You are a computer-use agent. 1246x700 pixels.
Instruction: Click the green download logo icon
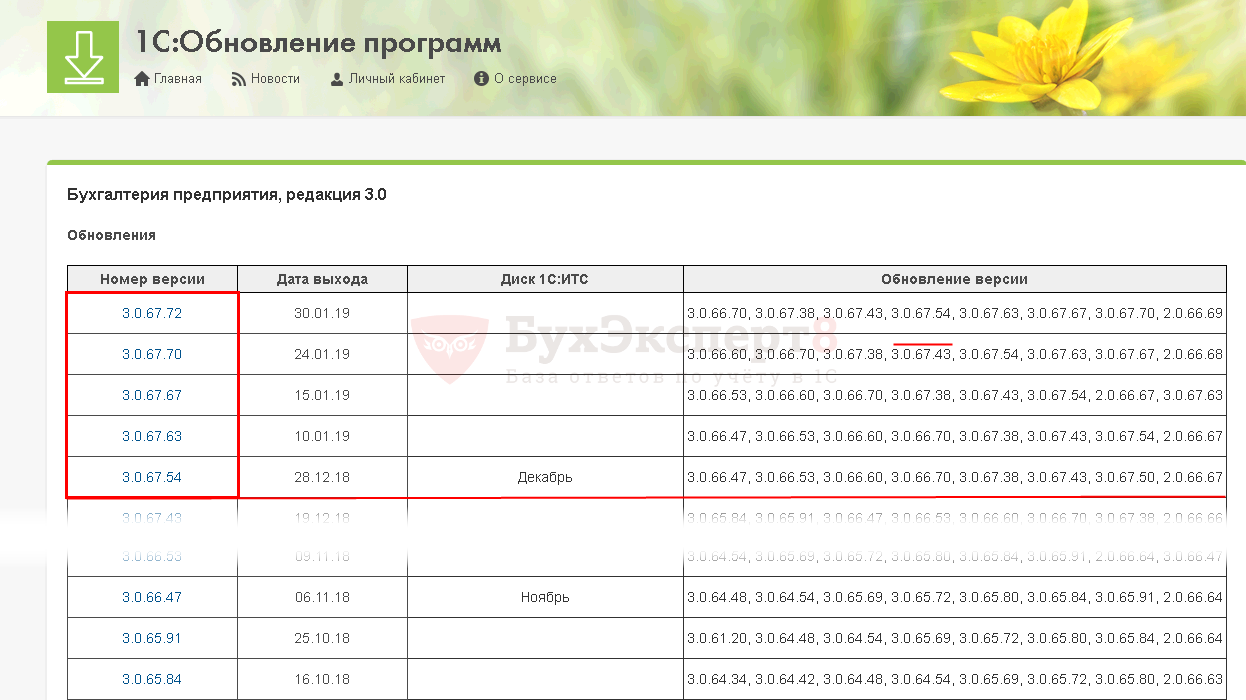pyautogui.click(x=83, y=57)
